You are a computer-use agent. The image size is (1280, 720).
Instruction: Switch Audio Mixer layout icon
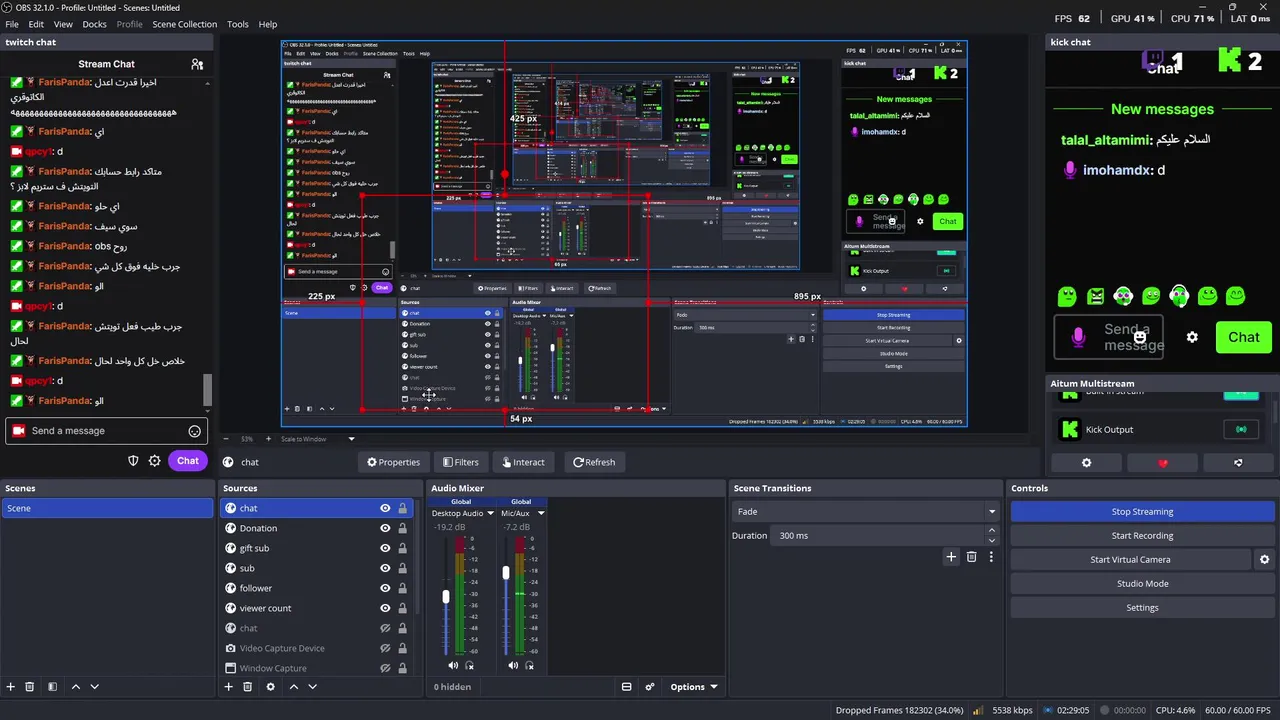[x=626, y=687]
